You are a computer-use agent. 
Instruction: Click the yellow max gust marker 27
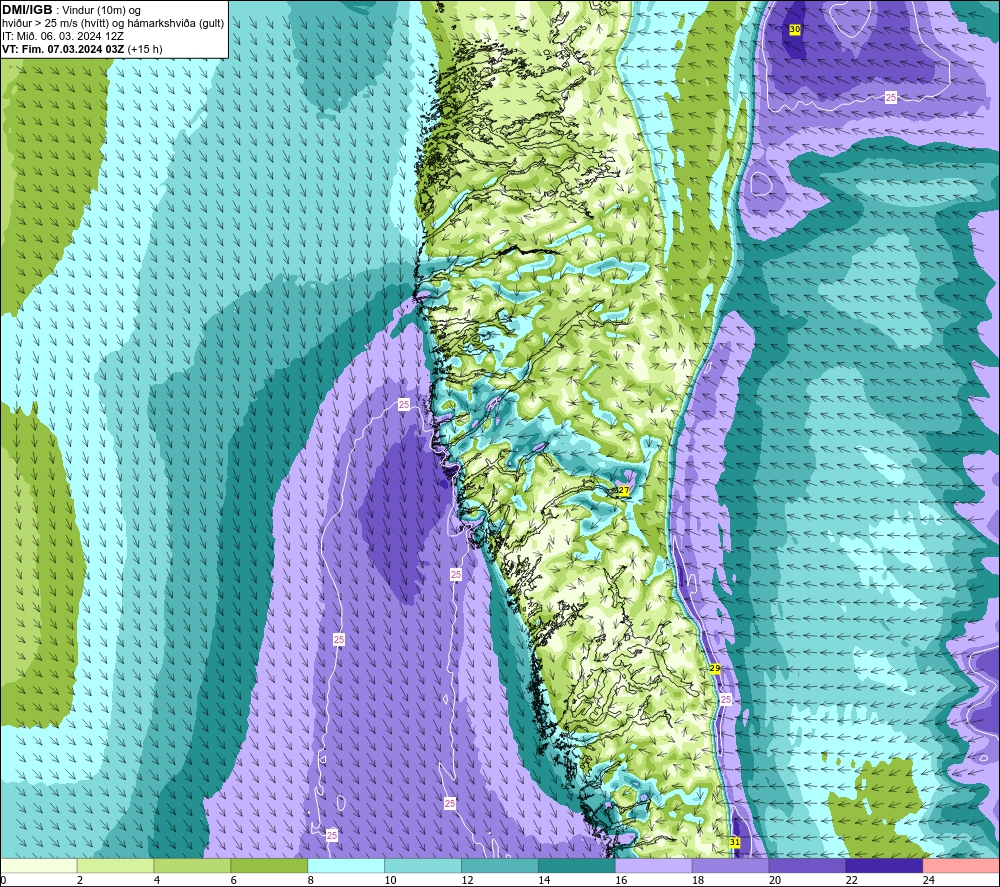click(624, 490)
